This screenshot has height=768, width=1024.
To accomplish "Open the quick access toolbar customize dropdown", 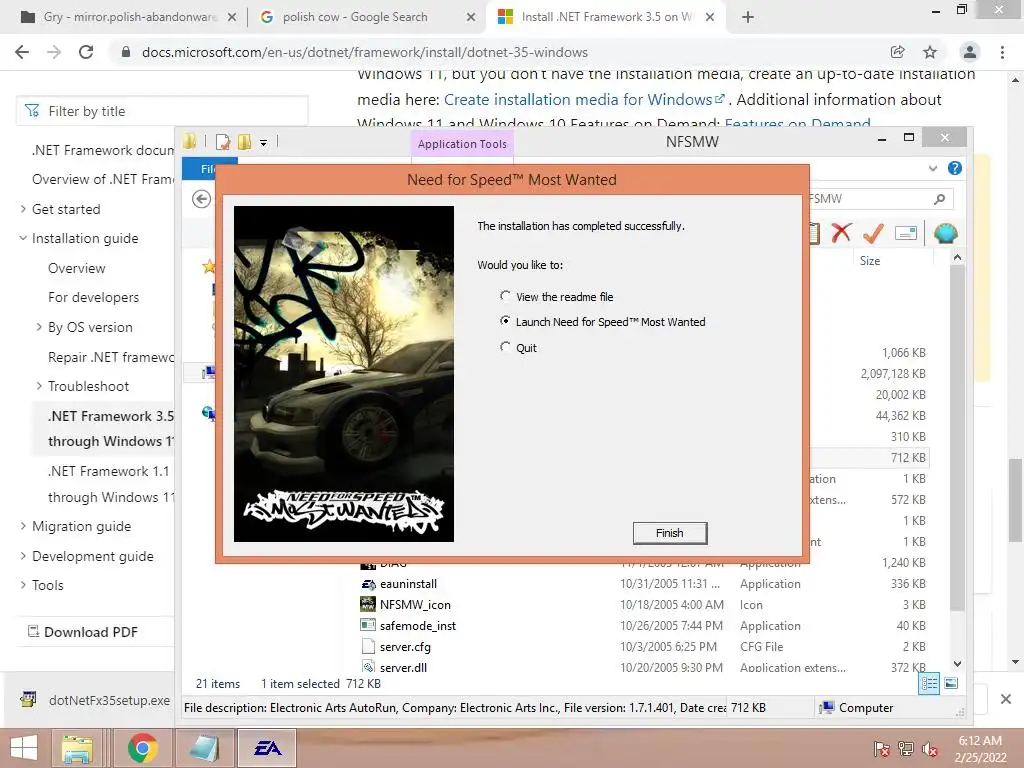I will point(263,142).
